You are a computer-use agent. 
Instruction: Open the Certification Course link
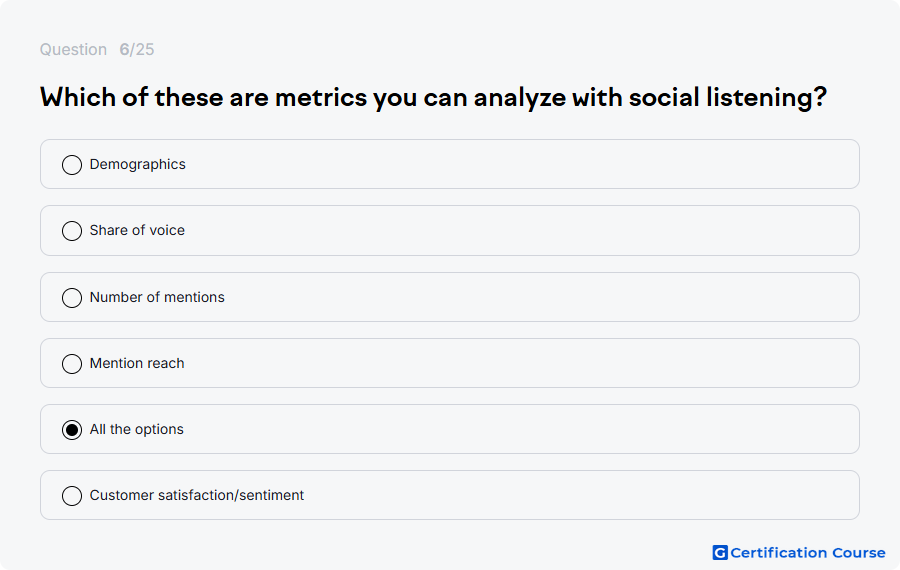point(808,552)
